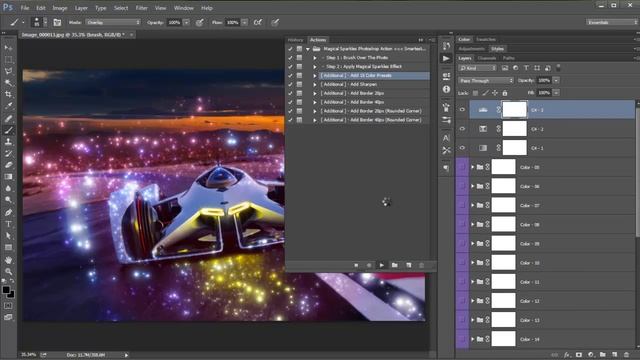Click Play selection button in Actions panel

[382, 265]
